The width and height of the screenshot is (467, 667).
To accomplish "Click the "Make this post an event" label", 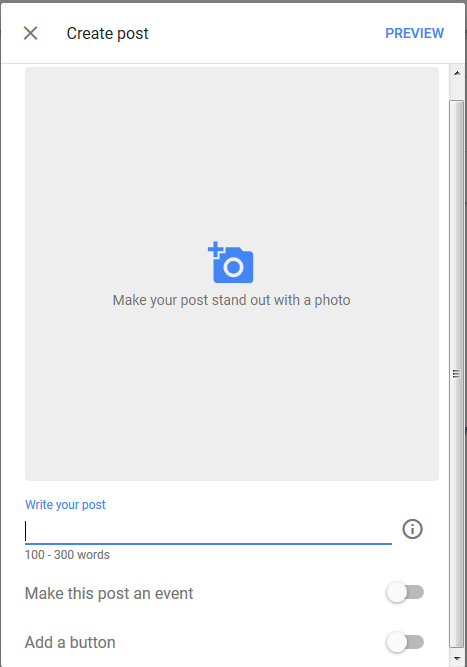I will (109, 593).
